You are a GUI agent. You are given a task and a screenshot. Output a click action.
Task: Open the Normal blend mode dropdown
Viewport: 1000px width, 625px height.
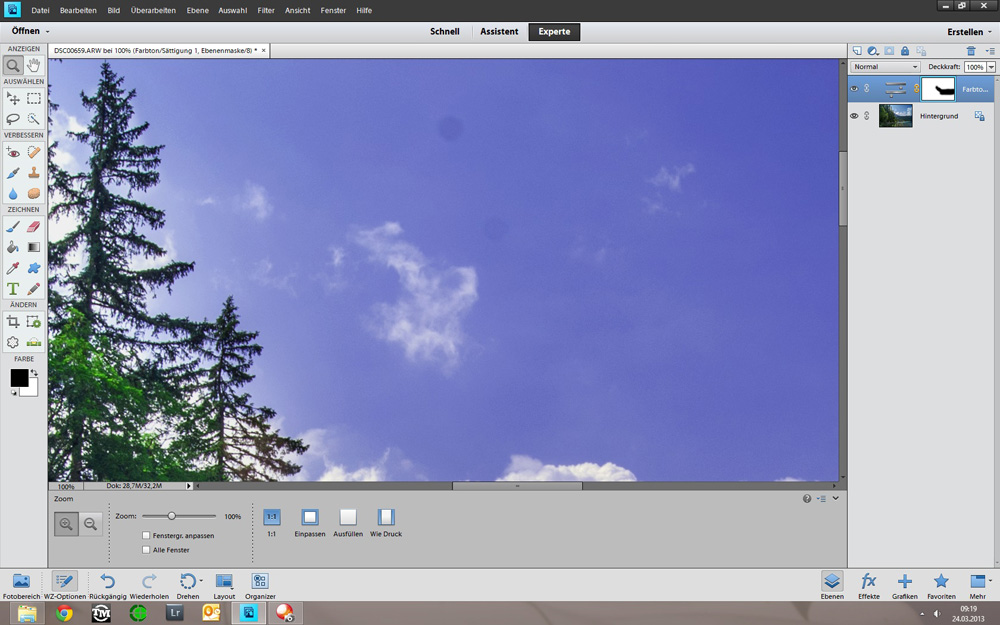pos(885,67)
